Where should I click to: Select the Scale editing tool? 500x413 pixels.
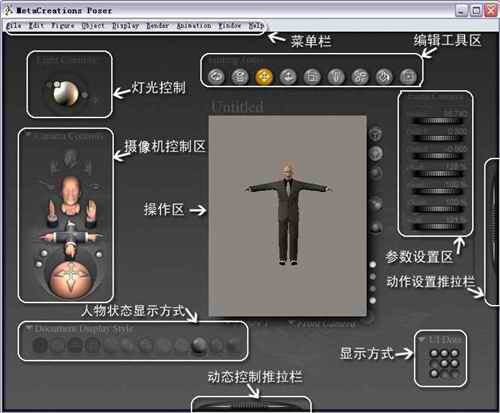(x=312, y=76)
